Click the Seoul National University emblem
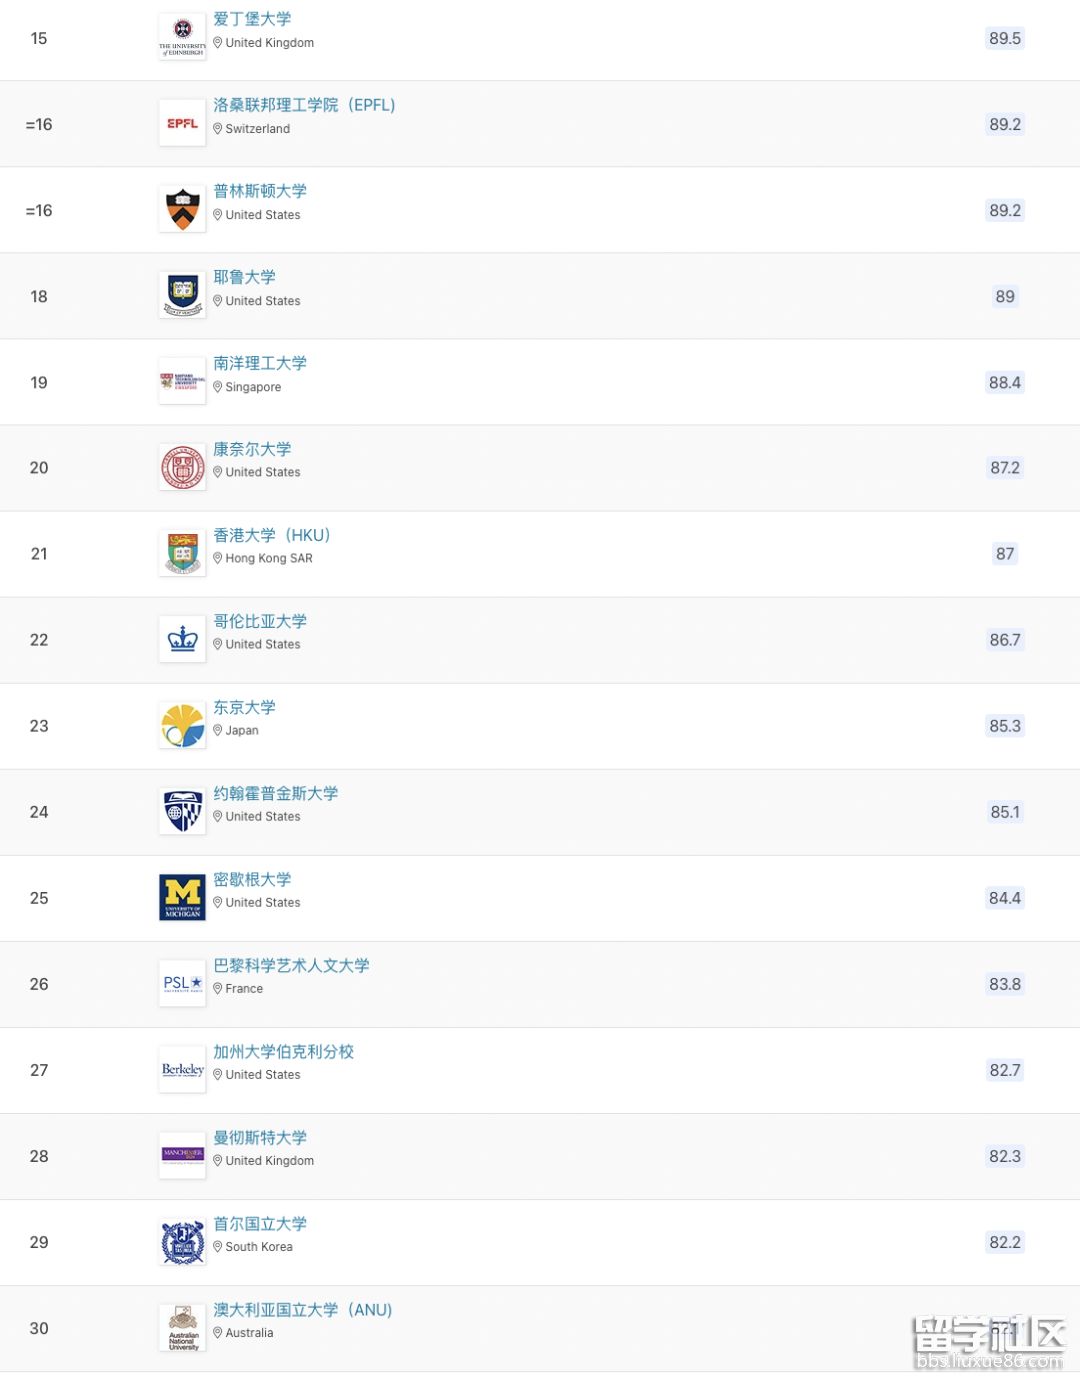The width and height of the screenshot is (1080, 1383). (182, 1242)
